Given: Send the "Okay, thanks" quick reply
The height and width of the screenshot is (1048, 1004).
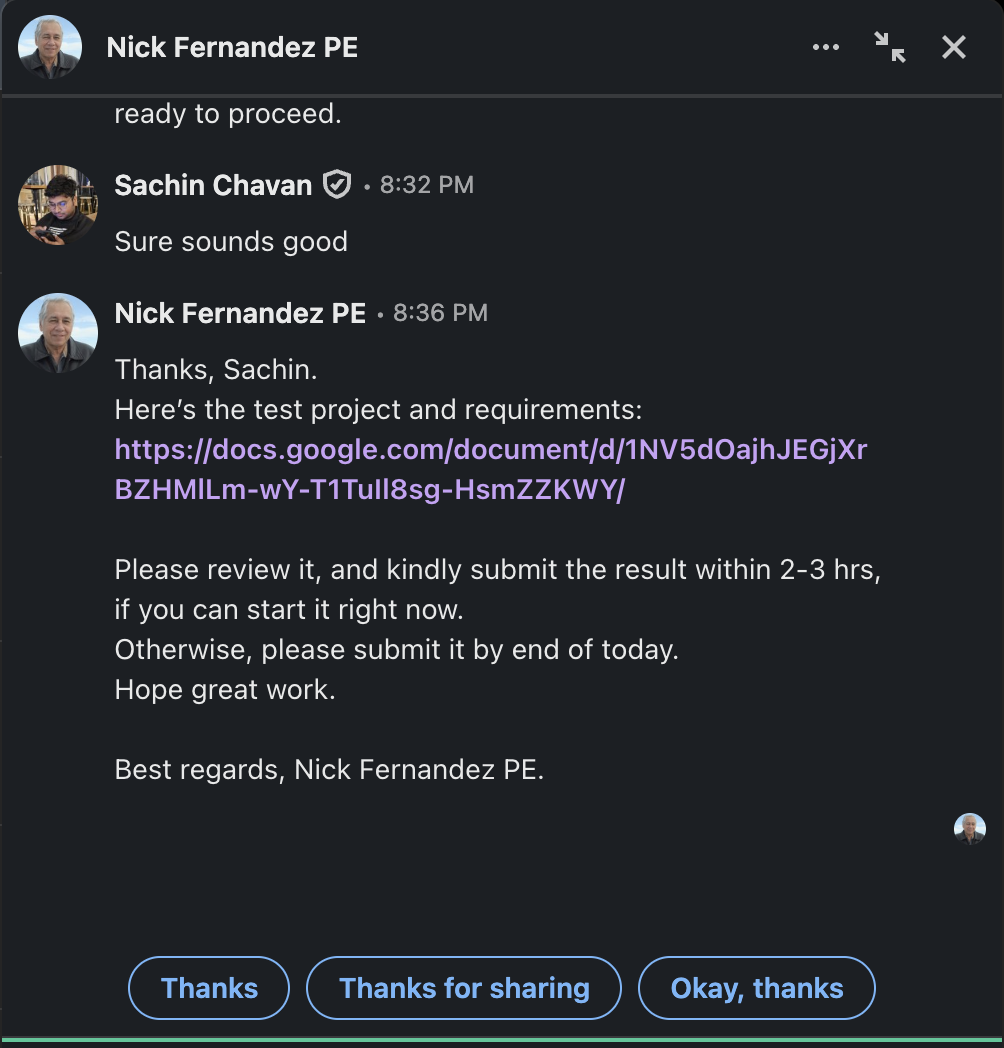Looking at the screenshot, I should point(757,988).
